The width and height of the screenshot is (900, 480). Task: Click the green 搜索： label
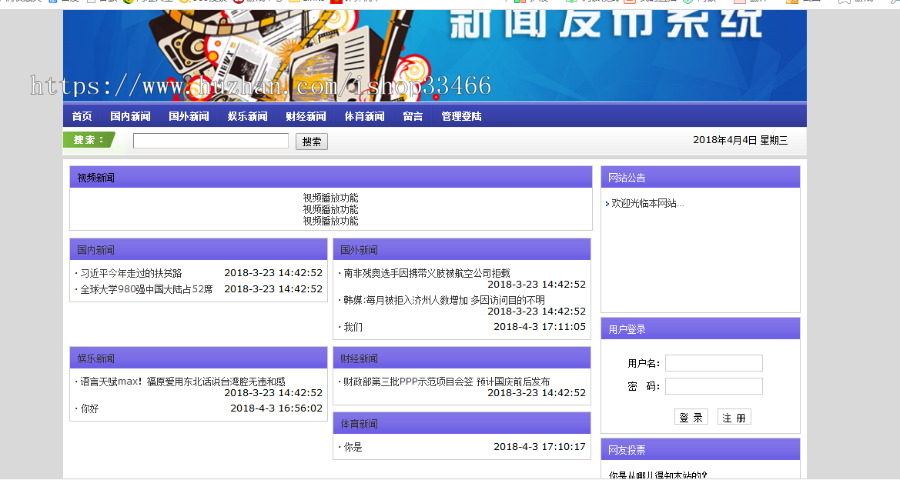coord(89,140)
